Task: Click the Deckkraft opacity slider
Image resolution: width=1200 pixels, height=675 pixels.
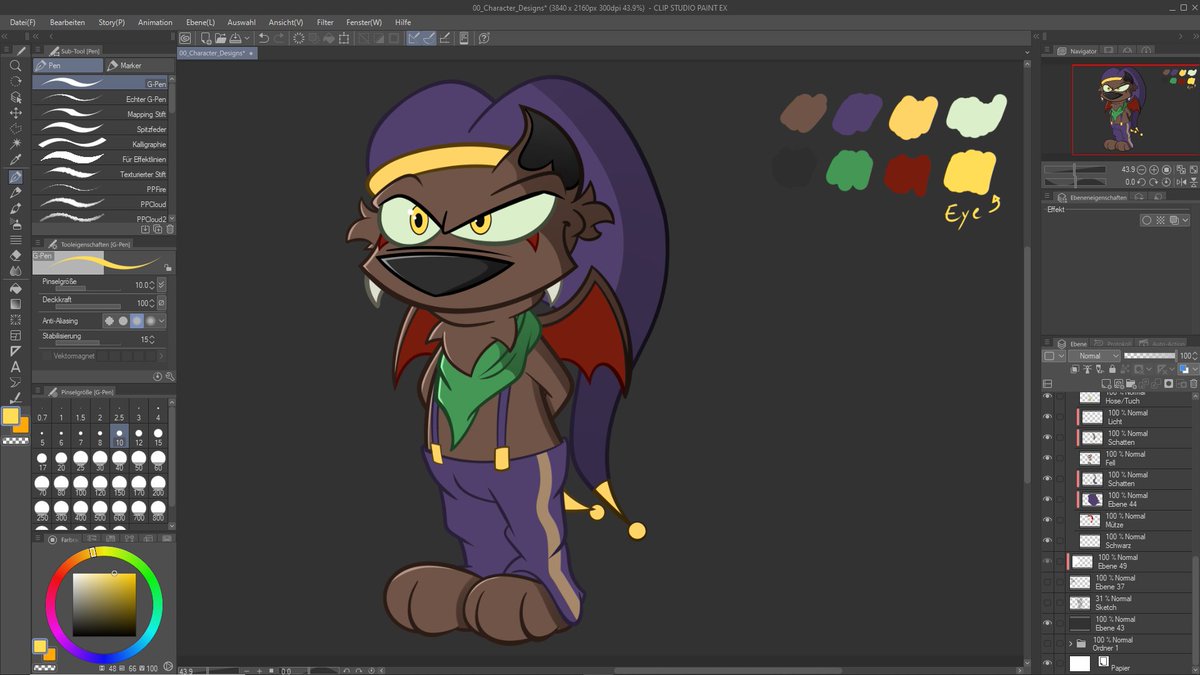Action: pyautogui.click(x=87, y=307)
